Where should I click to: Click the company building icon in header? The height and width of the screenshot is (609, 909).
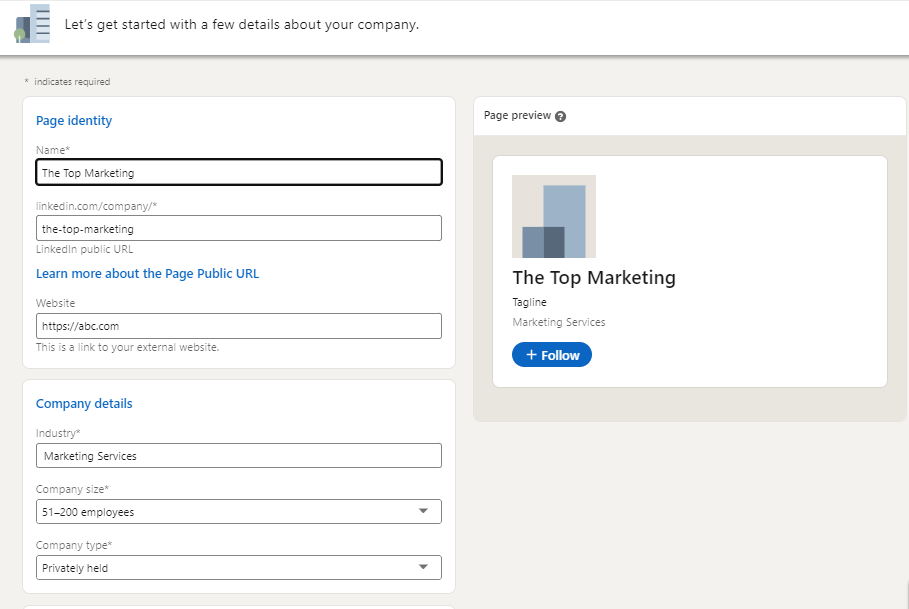tap(32, 24)
